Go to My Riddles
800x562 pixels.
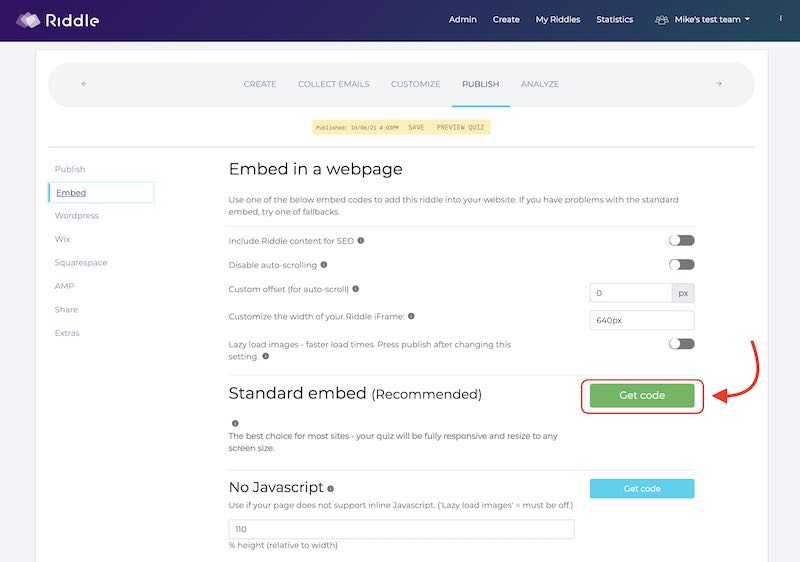[558, 19]
